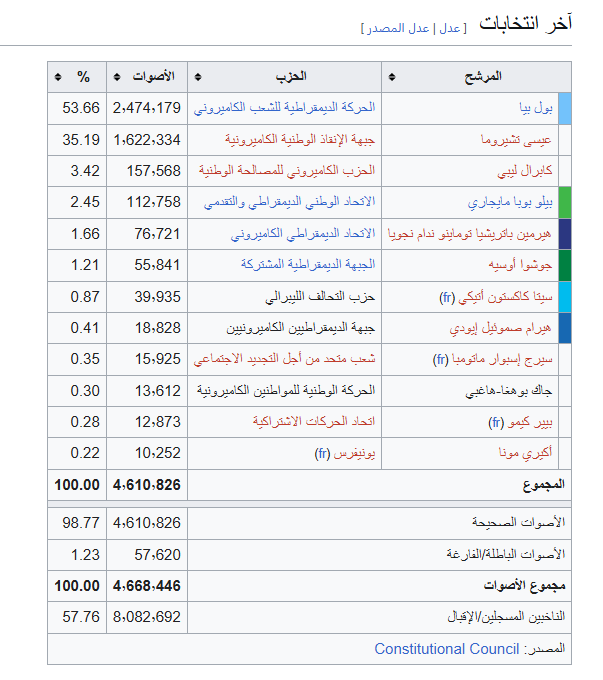Select the الناخبين المسجلين/الإقبال row label

[506, 617]
